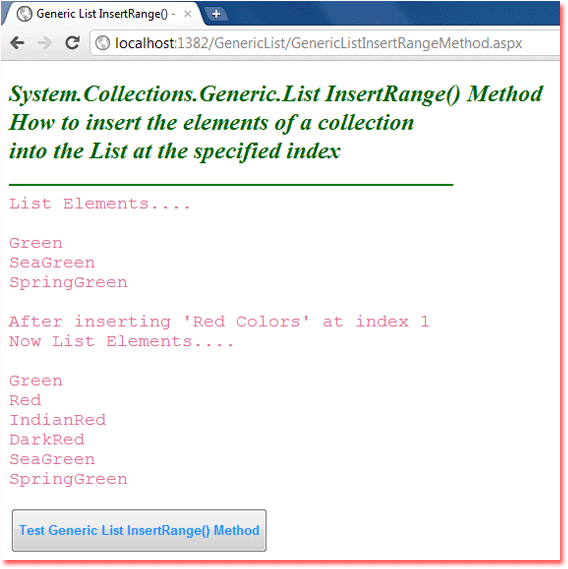Click the browser forward arrow
This screenshot has width=568, height=569.
pyautogui.click(x=45, y=43)
